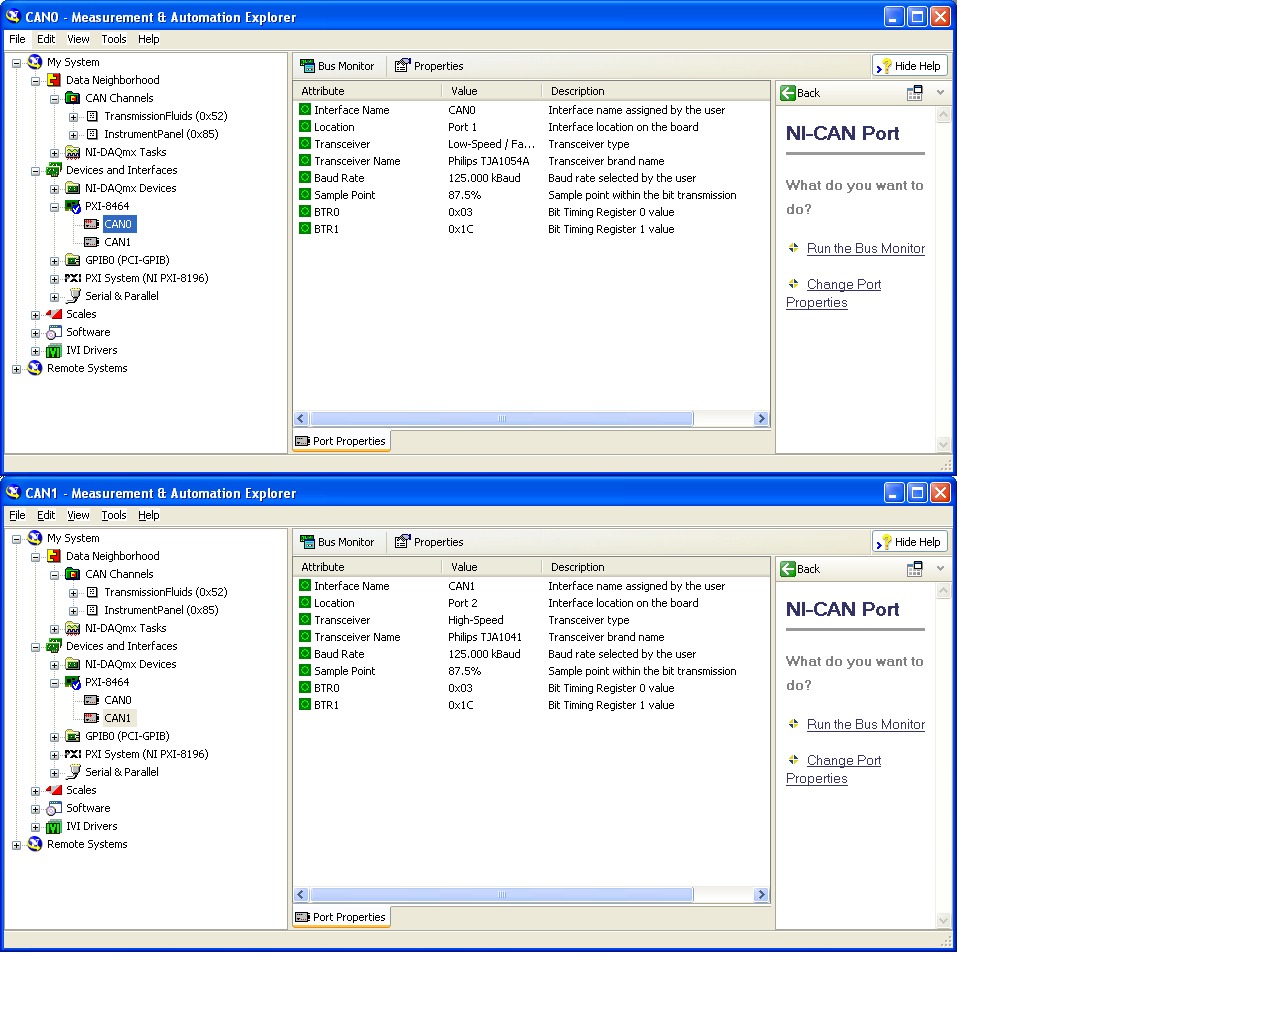Screen dimensions: 1280x1024
Task: Open Help menu in CAN1 window
Action: (x=149, y=515)
